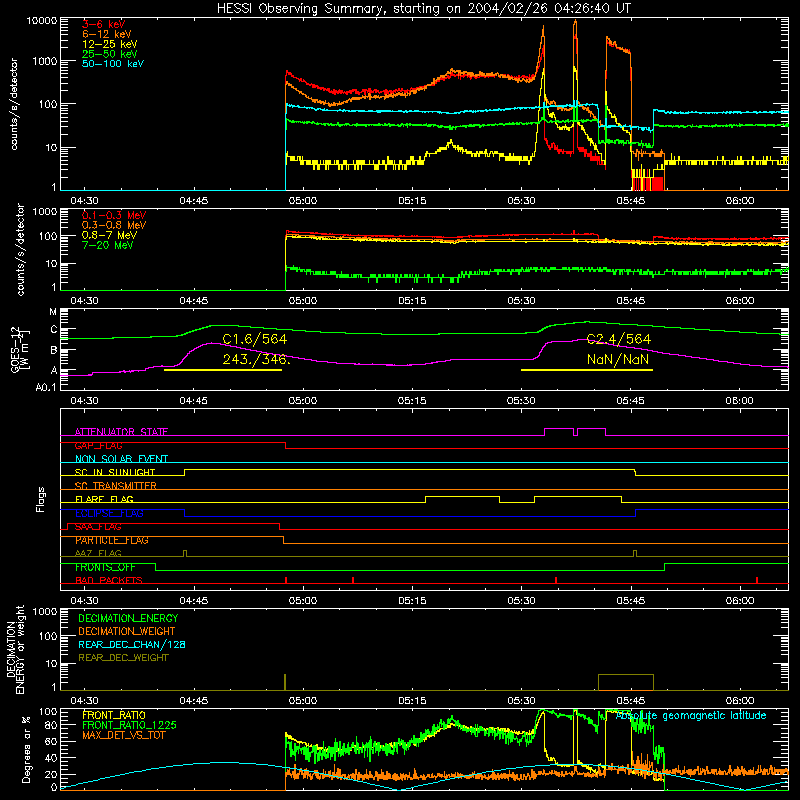
Task: Click the SAA_FLAG label
Action: [98, 526]
